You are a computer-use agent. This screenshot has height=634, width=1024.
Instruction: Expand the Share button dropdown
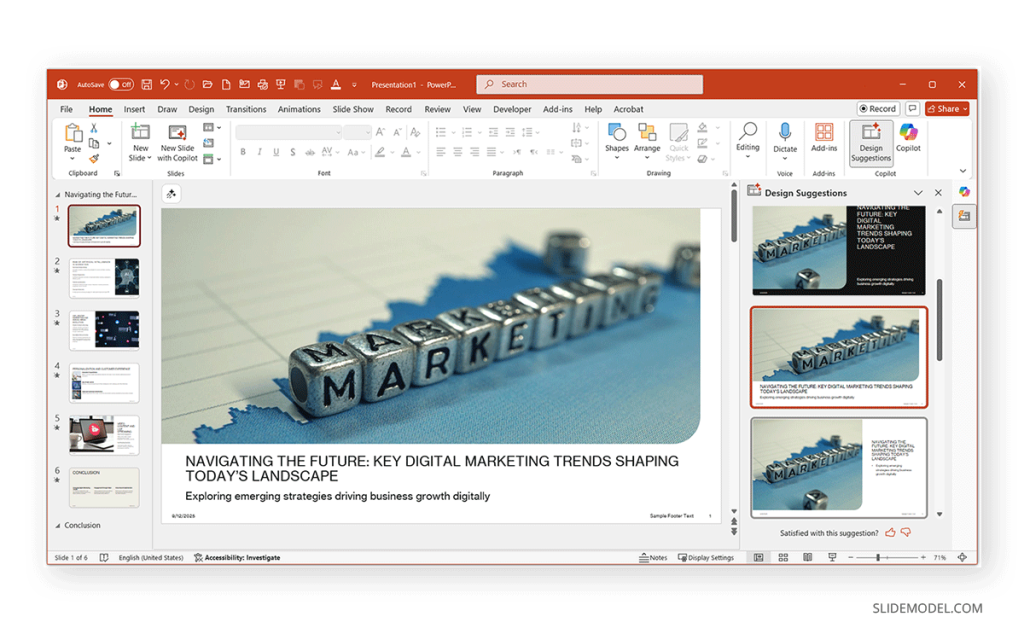coord(964,109)
